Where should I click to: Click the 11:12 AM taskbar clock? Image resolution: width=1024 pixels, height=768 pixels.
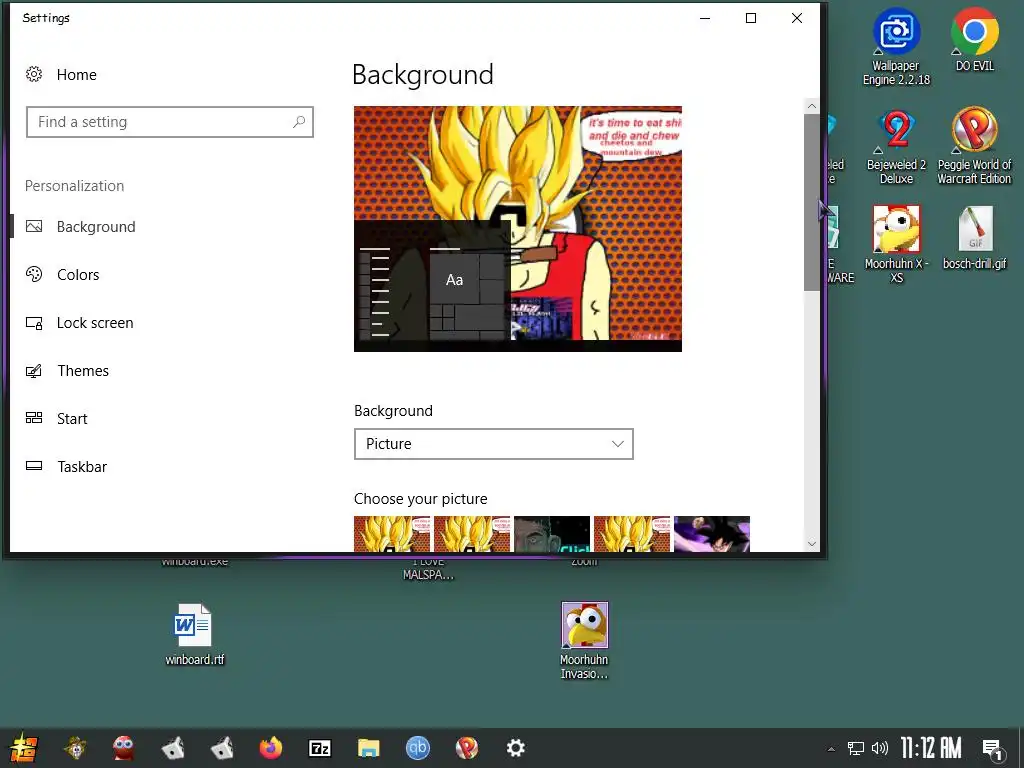931,748
